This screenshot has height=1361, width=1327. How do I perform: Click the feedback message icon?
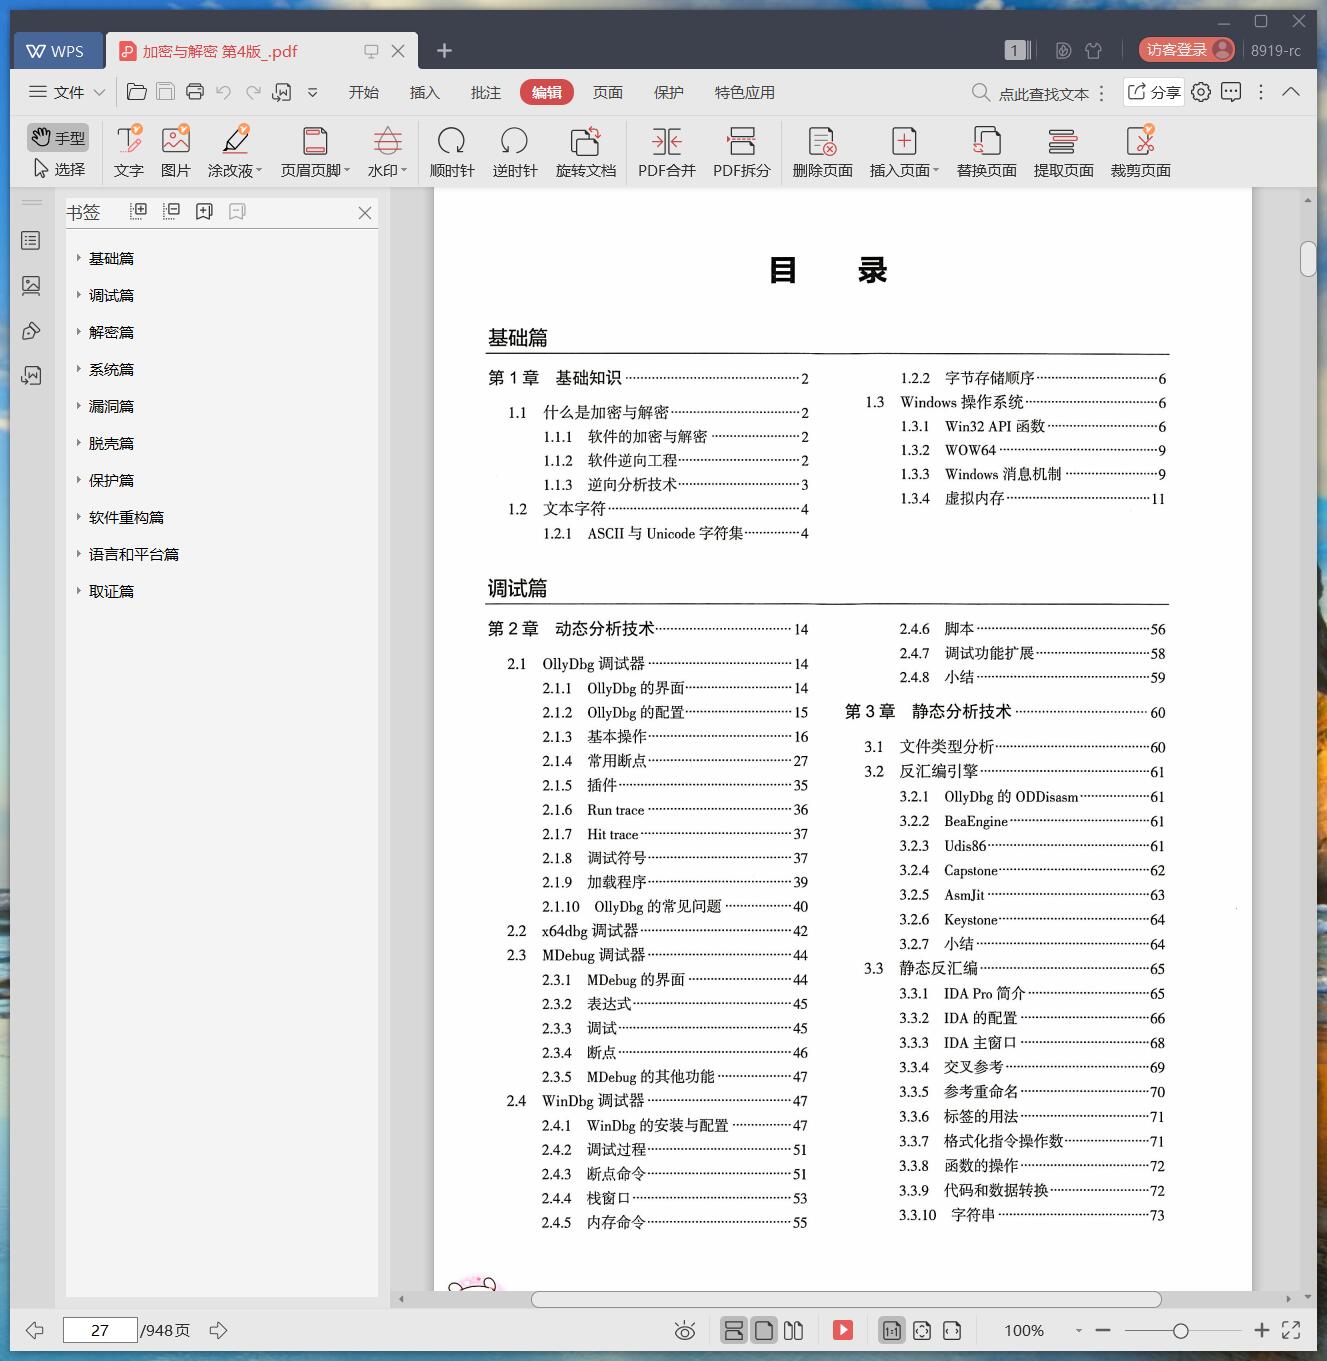tap(1231, 92)
